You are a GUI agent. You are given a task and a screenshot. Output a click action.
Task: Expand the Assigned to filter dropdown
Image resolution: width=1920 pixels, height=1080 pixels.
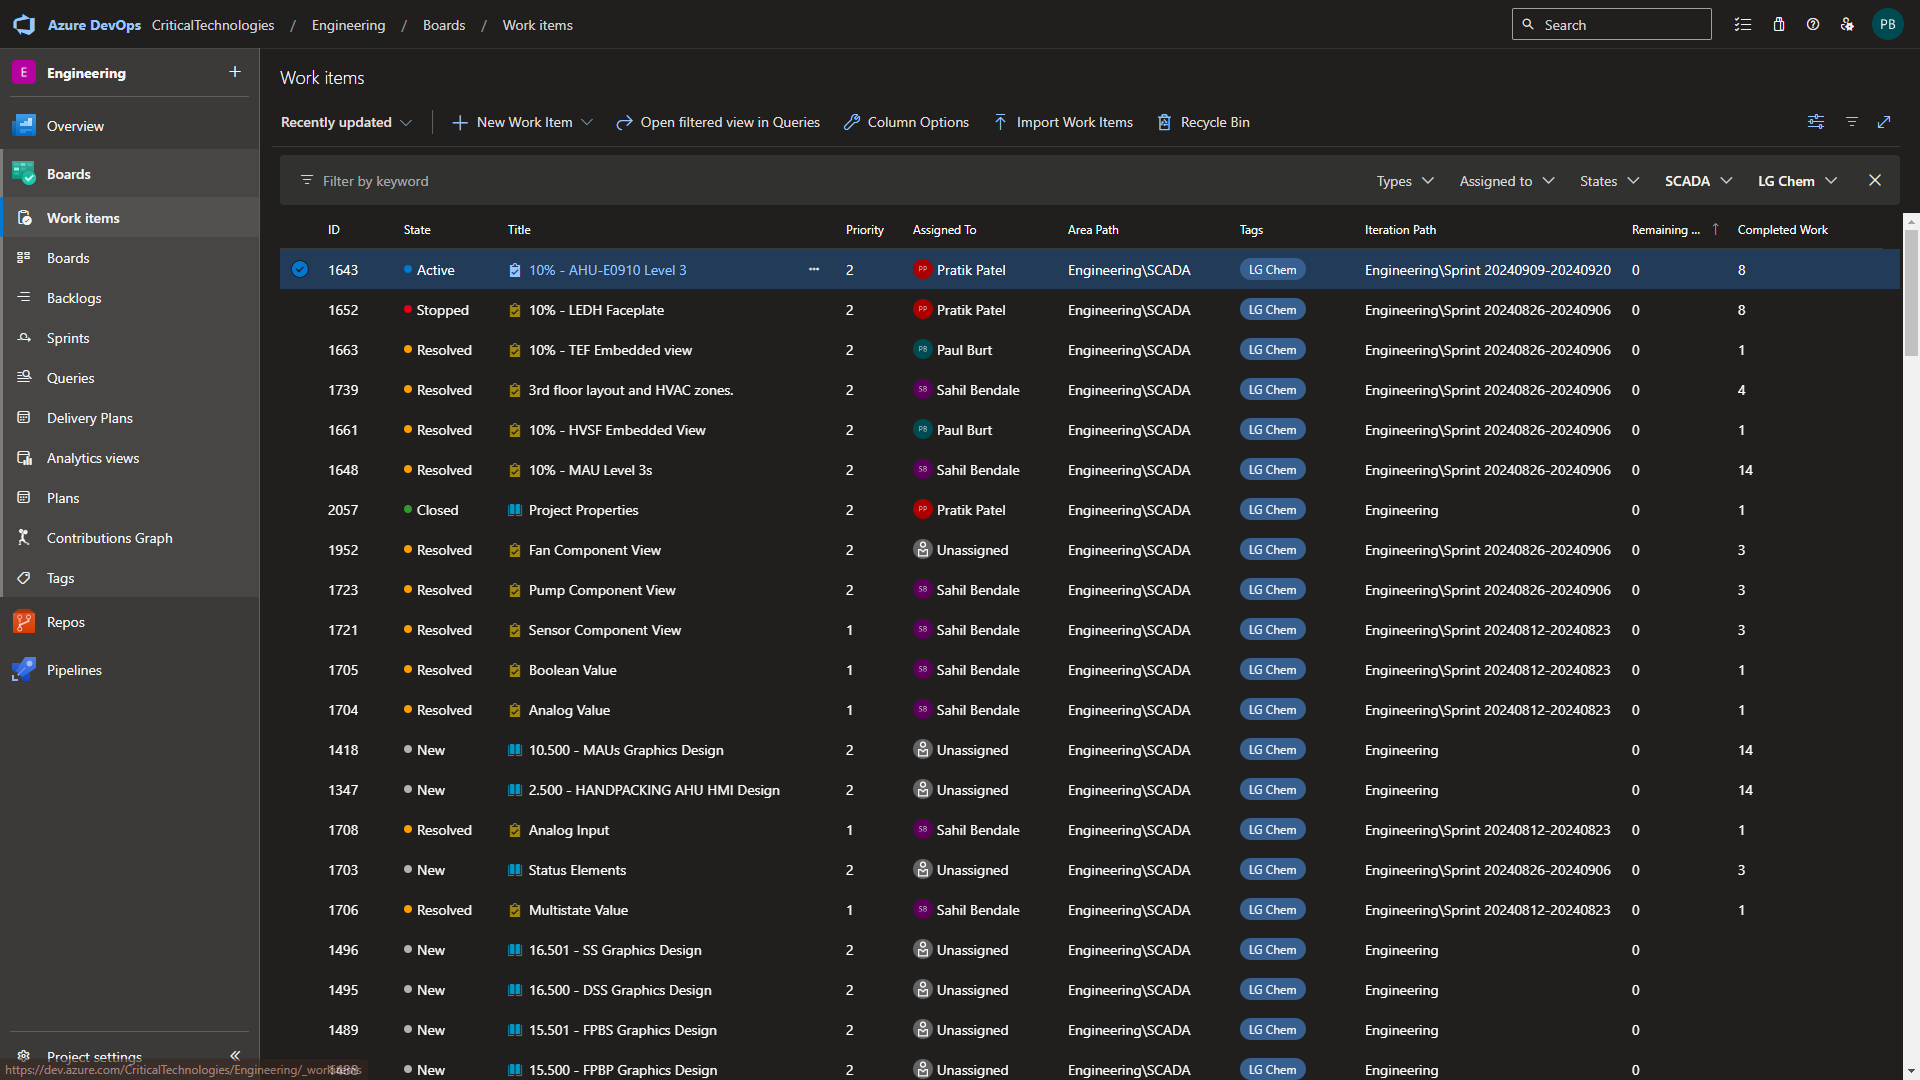[1506, 181]
